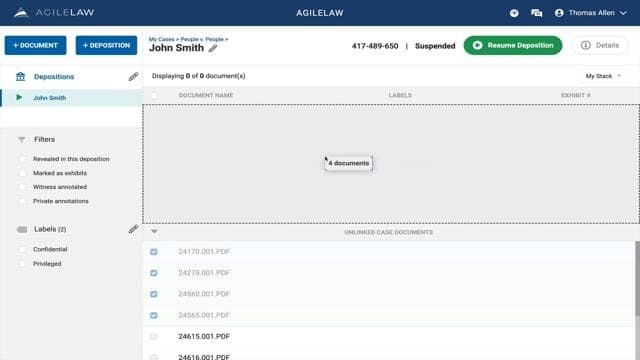The image size is (640, 360).
Task: Click the document list vertical scrollbar
Action: (x=637, y=278)
